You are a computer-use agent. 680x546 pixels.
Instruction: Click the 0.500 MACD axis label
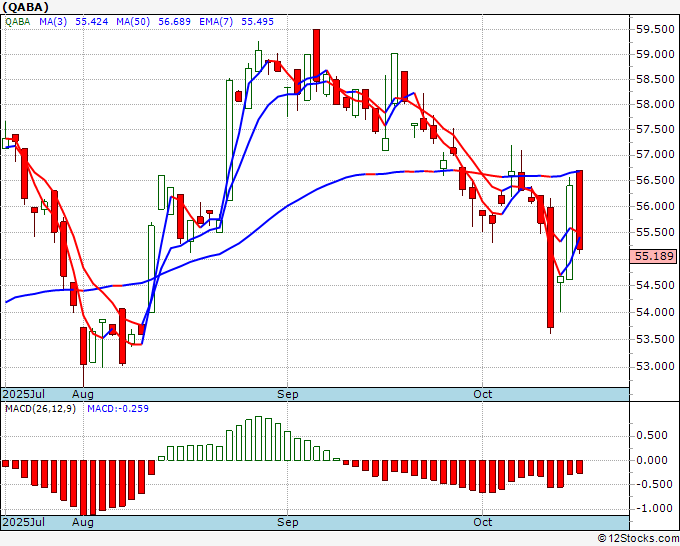651,435
